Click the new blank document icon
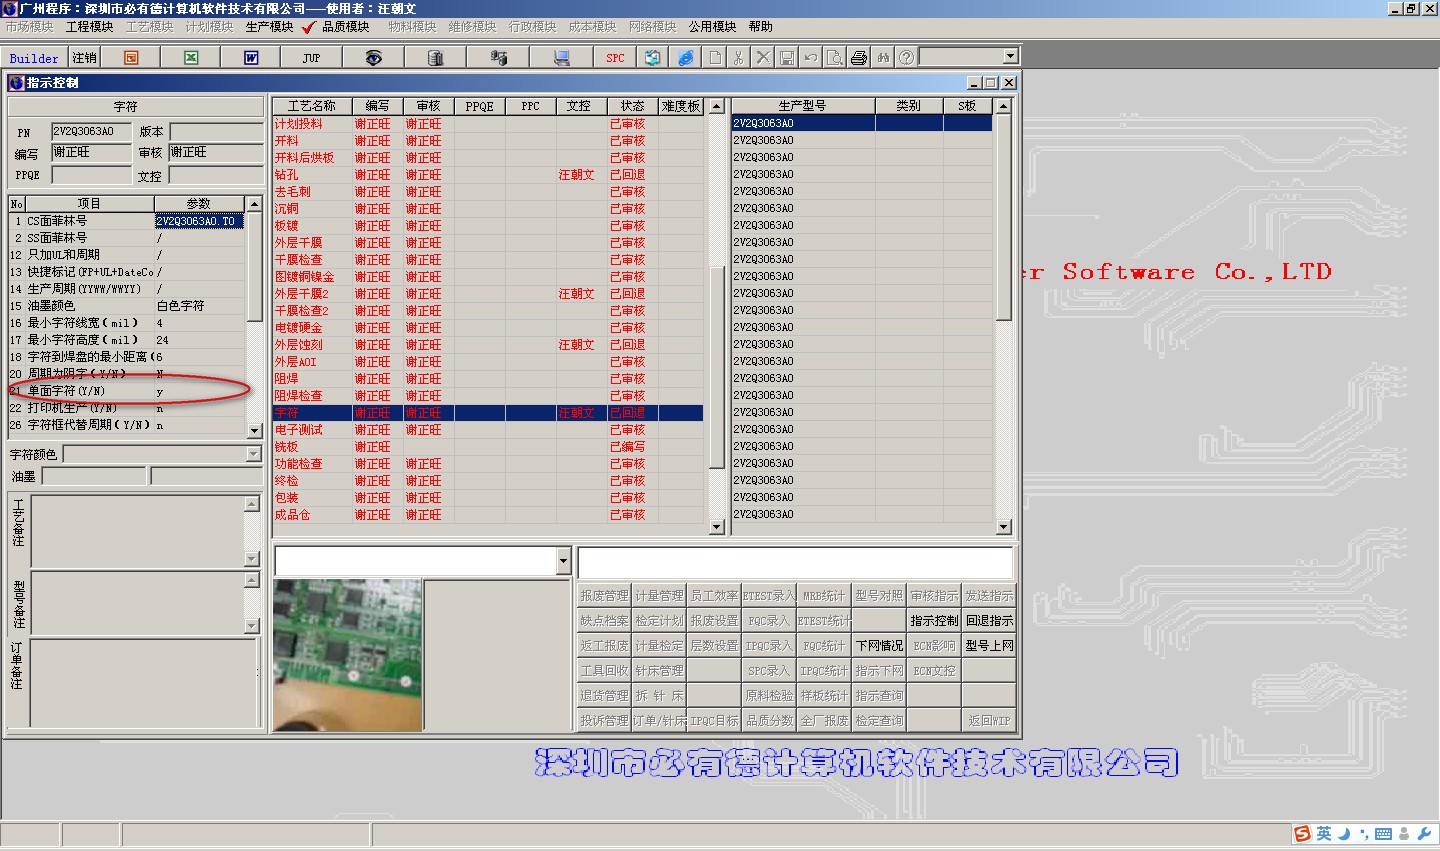Screen dimensions: 1440x851 pyautogui.click(x=715, y=58)
